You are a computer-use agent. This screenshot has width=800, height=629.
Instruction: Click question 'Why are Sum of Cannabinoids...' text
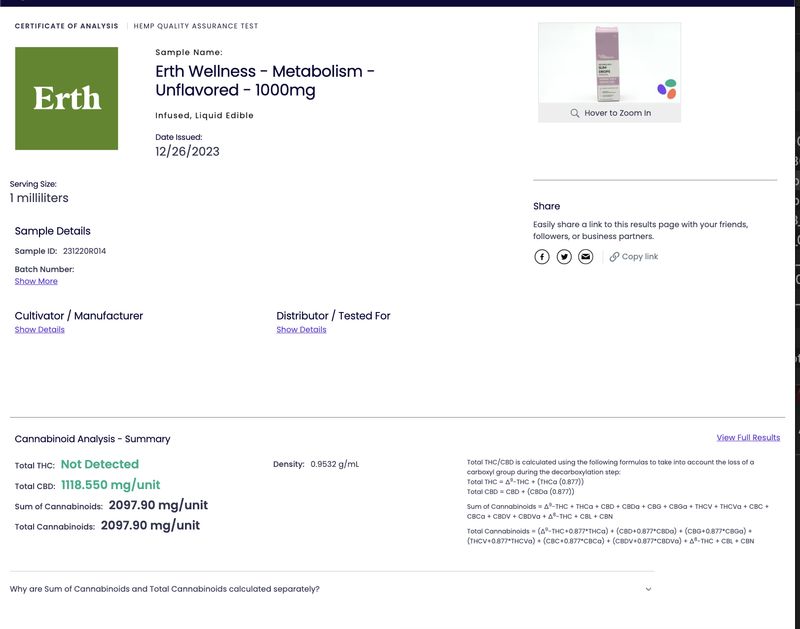point(164,589)
